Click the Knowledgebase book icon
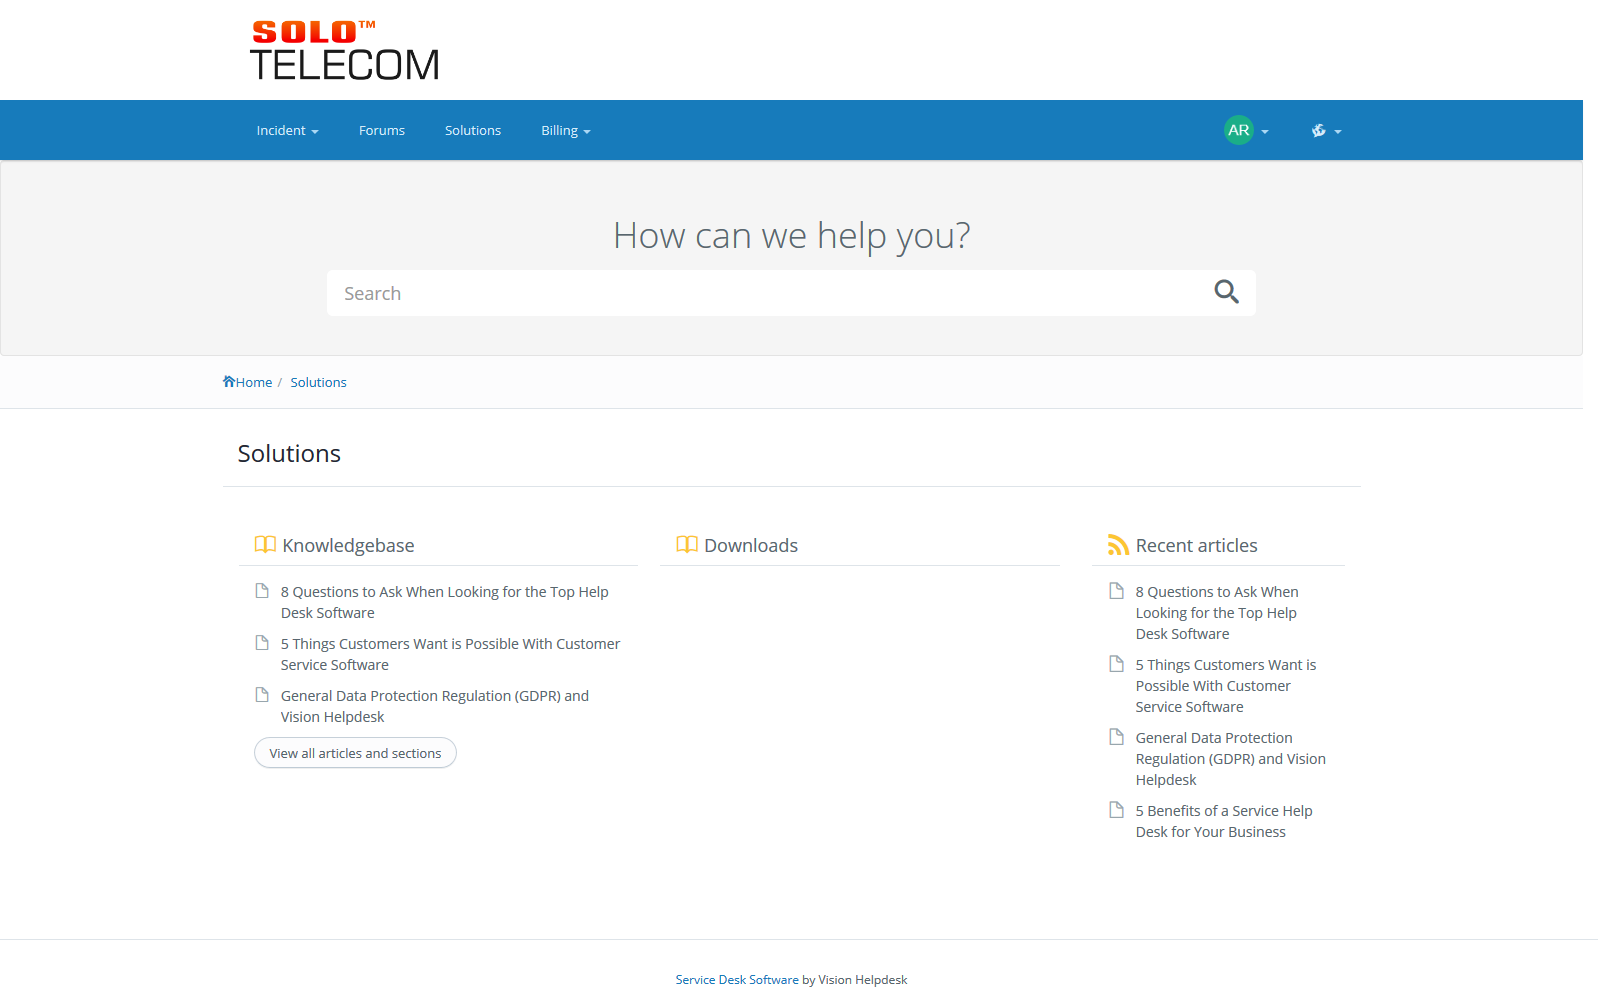Image resolution: width=1598 pixels, height=1005 pixels. (265, 545)
